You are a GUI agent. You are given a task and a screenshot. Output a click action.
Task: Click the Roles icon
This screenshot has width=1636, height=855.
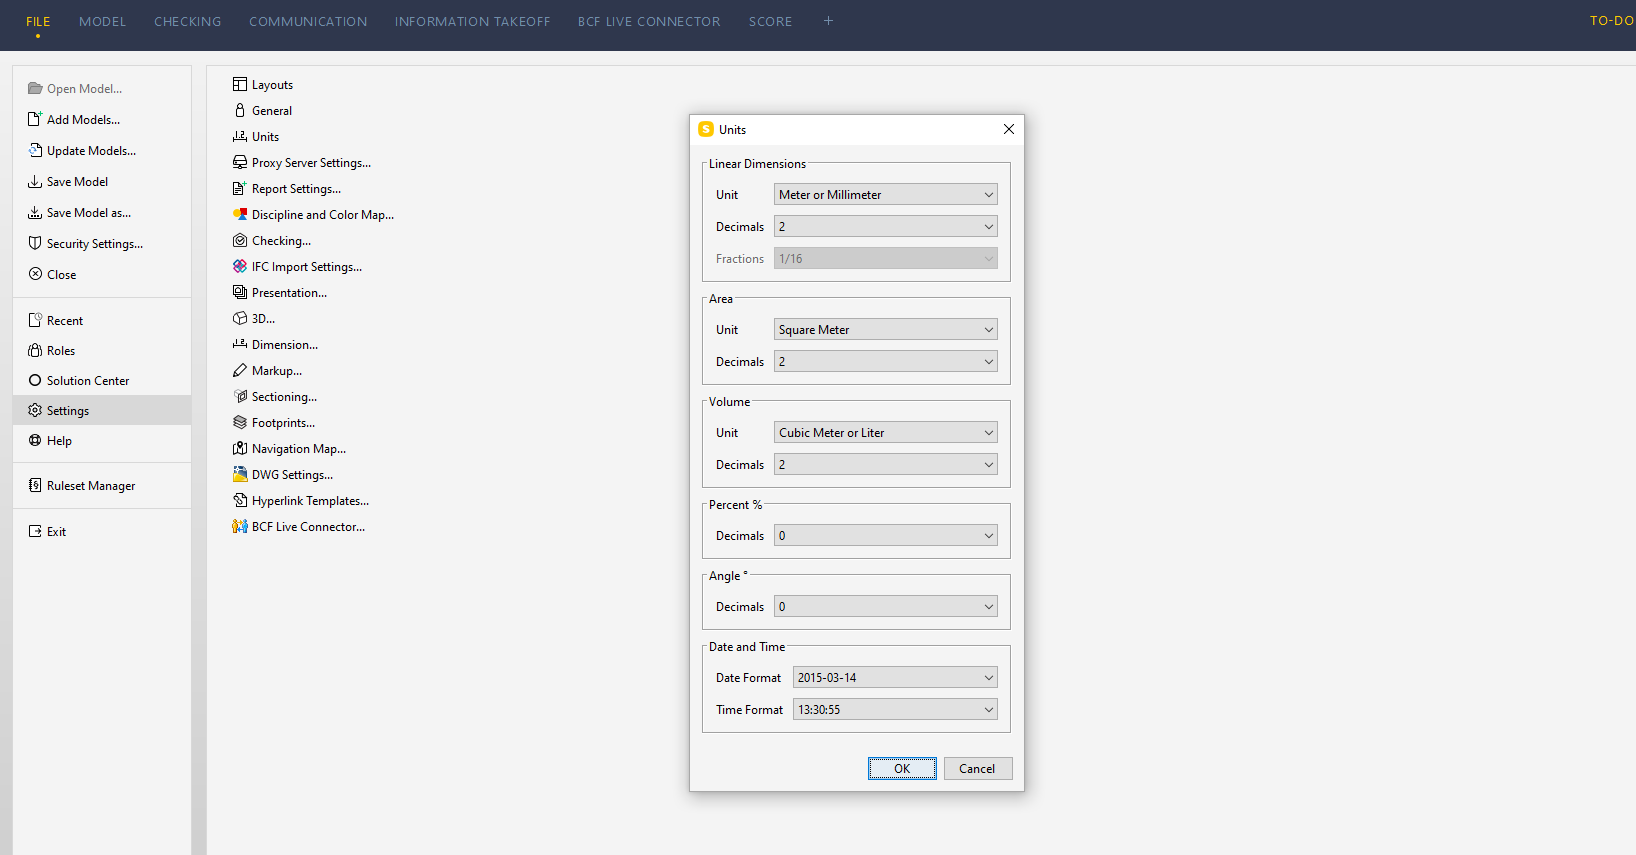pos(35,350)
